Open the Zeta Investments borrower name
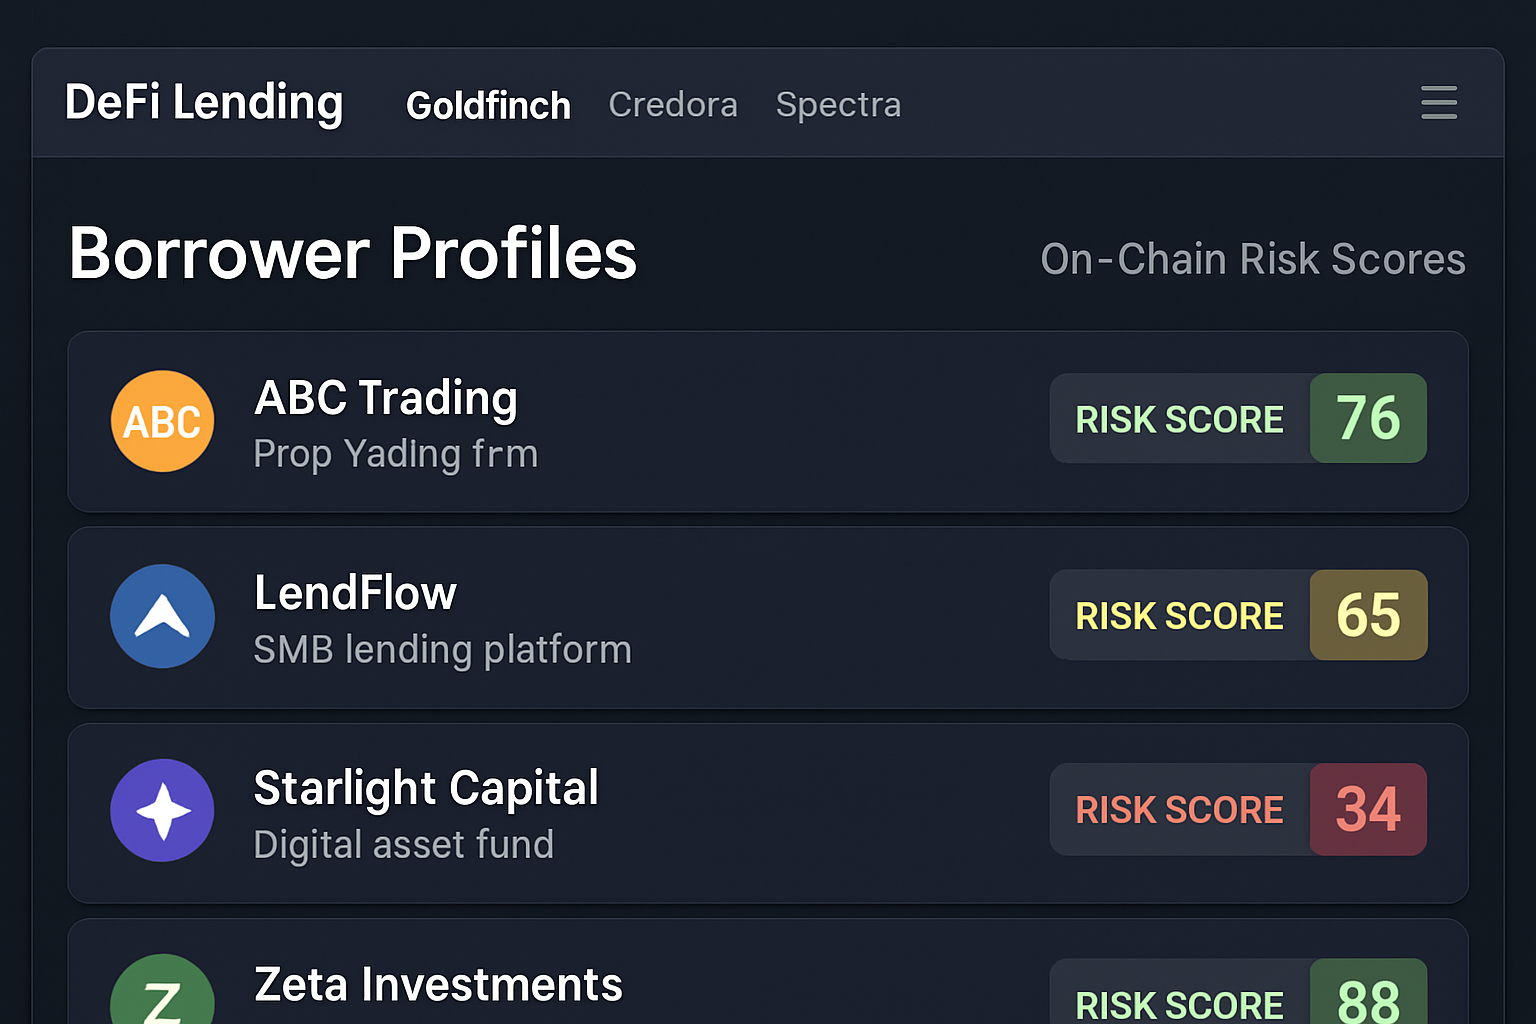Screen dimensions: 1536x1024 pyautogui.click(x=438, y=984)
